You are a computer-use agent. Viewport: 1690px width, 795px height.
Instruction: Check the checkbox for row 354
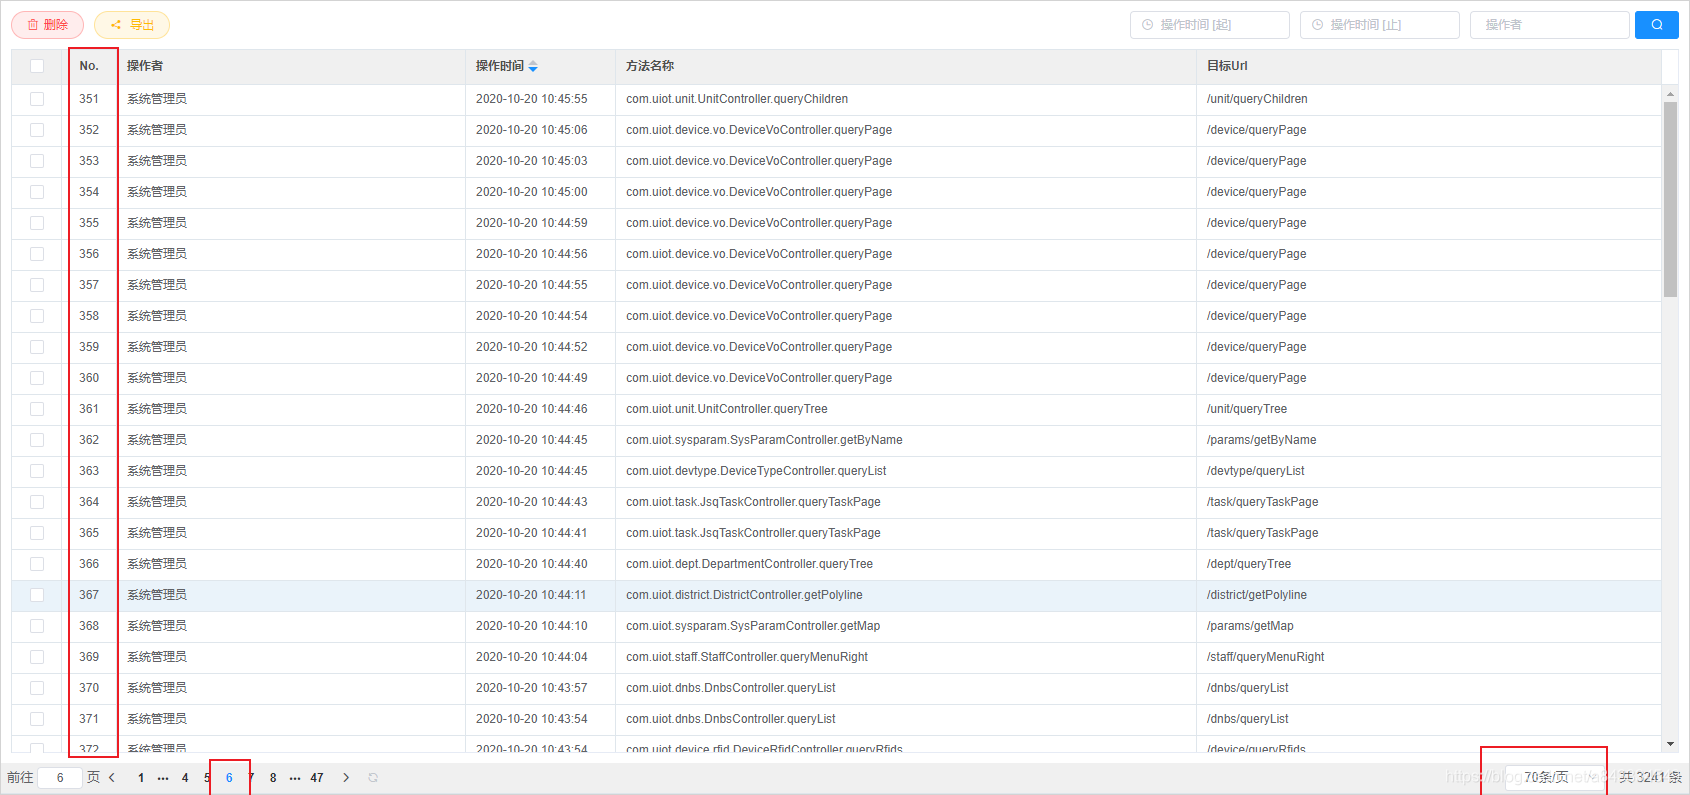pyautogui.click(x=37, y=192)
